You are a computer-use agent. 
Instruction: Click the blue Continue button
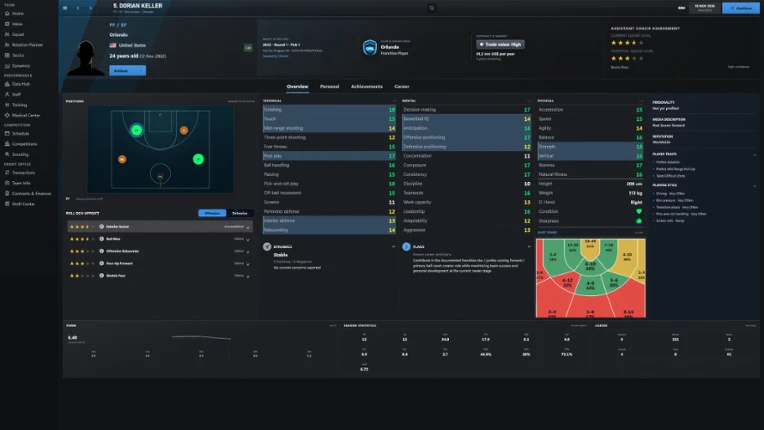click(741, 8)
